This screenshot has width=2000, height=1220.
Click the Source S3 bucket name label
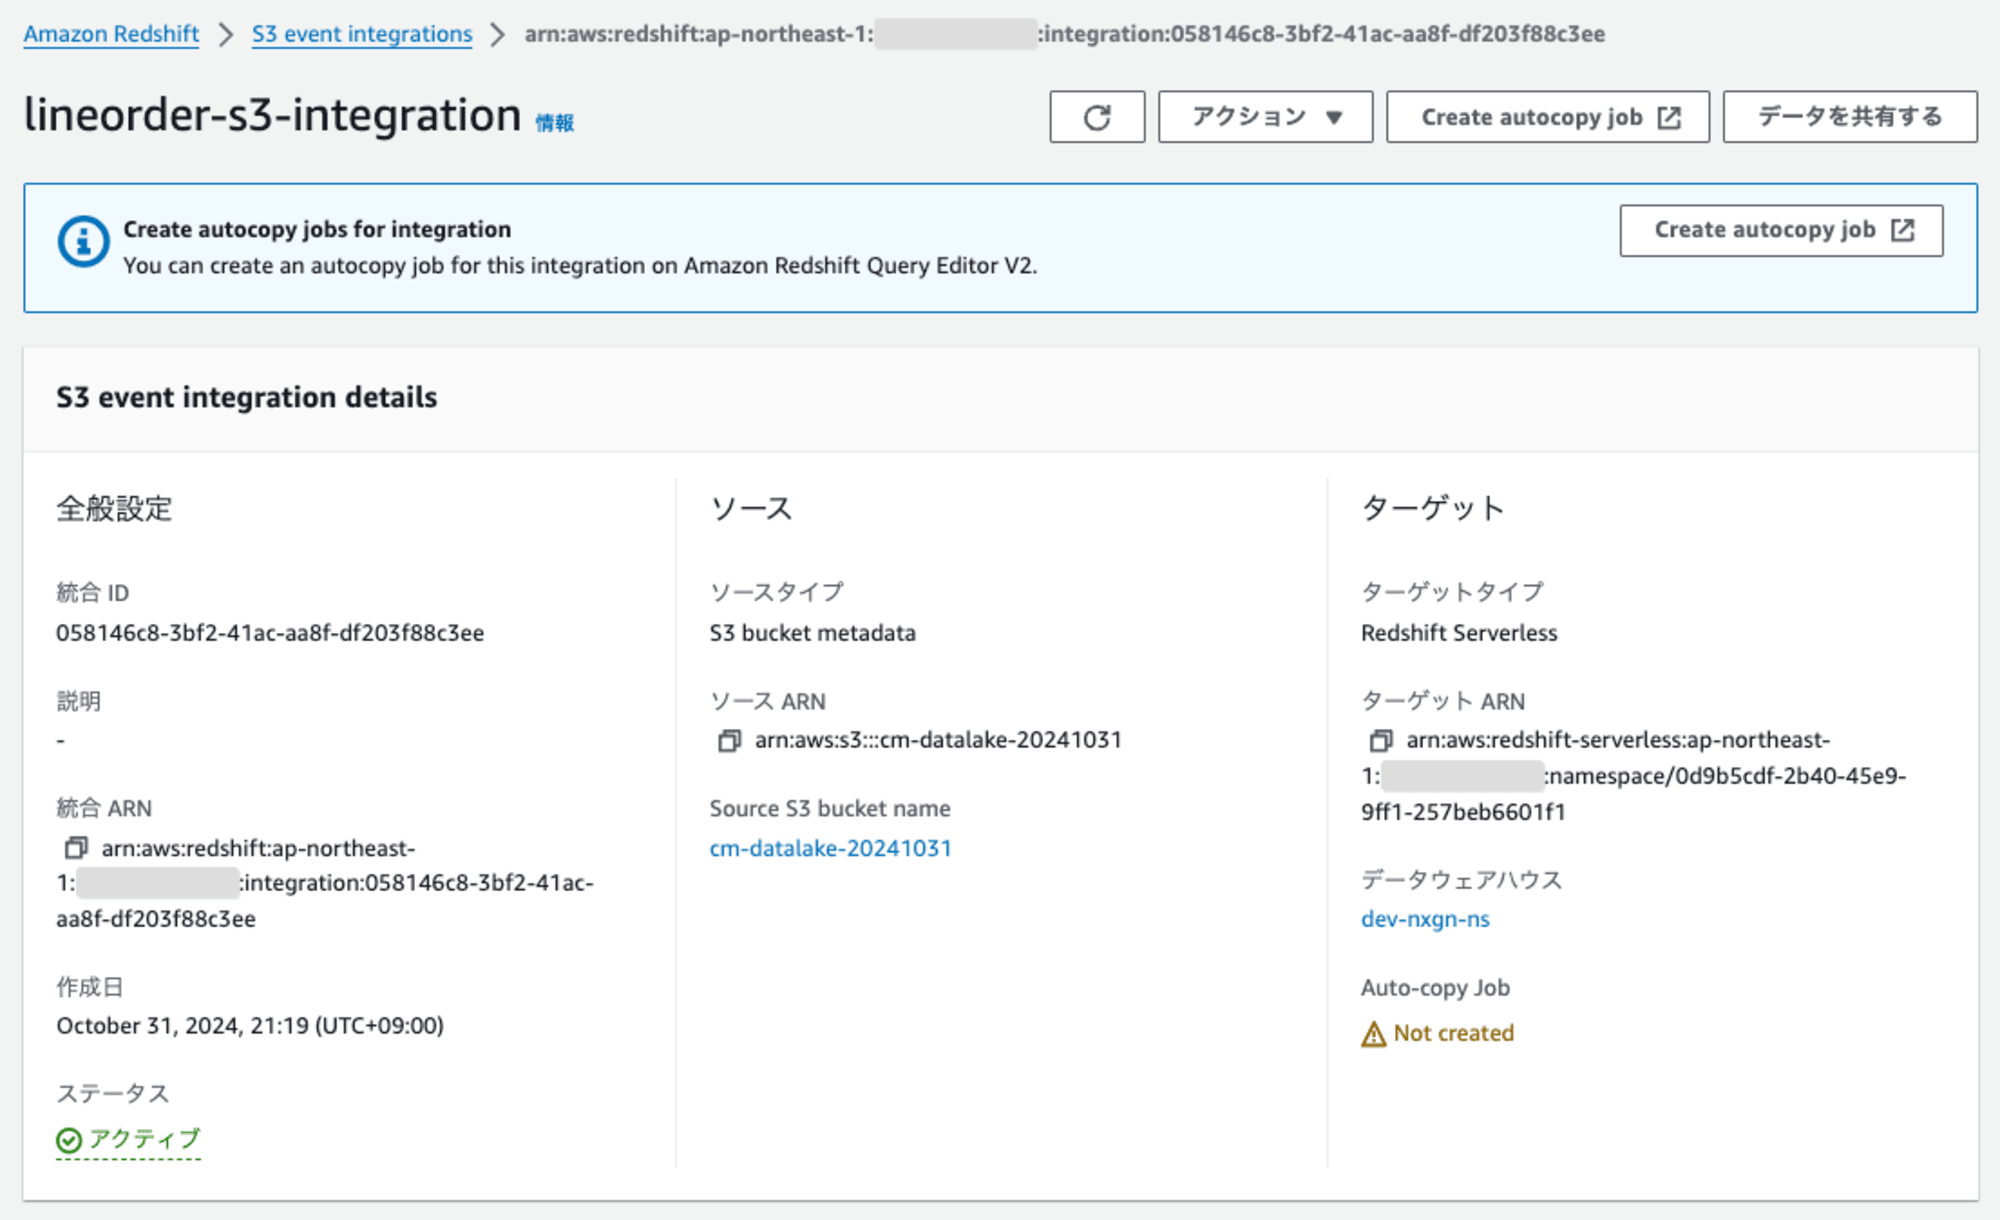point(830,808)
